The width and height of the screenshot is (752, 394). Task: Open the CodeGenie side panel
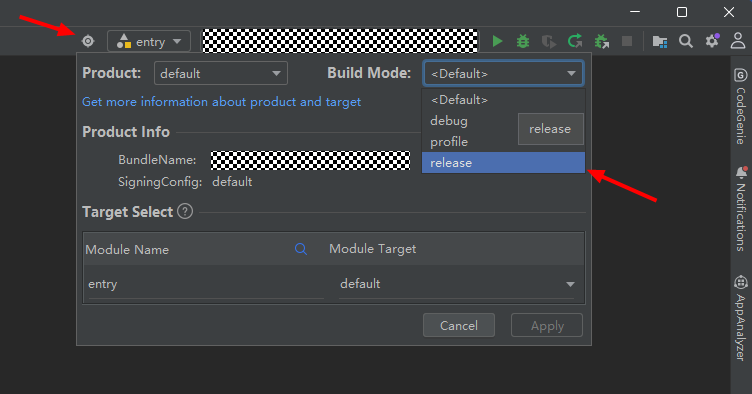tap(741, 106)
